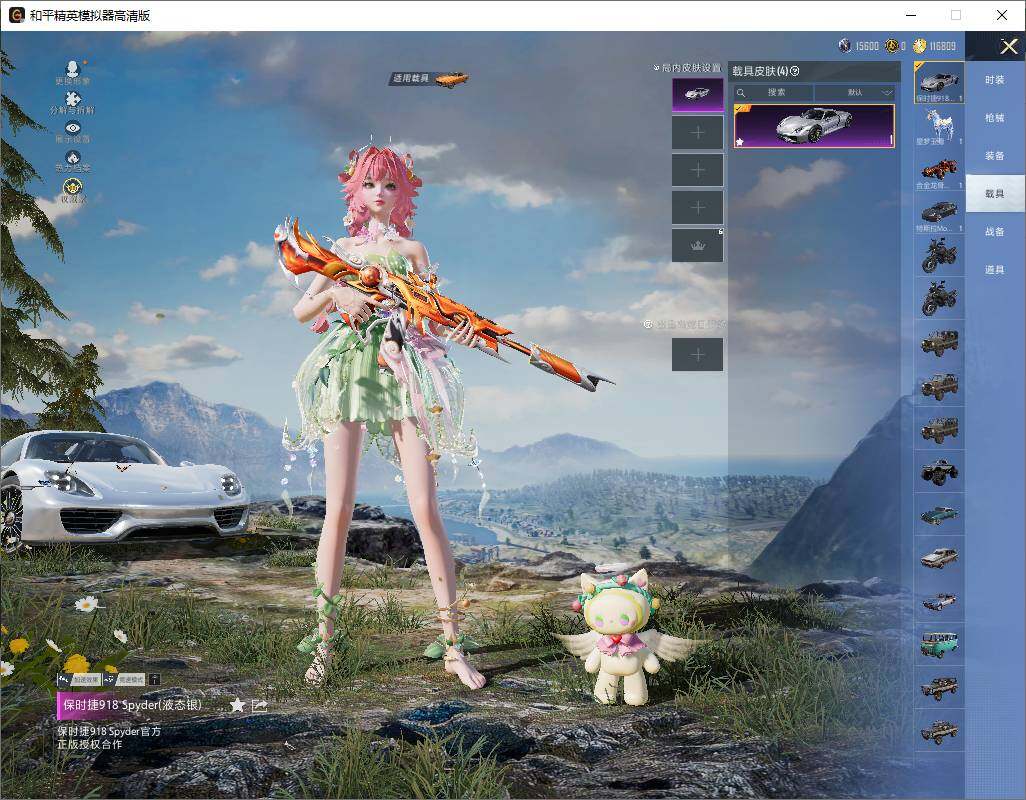
Task: Click the bronze token currency icon
Action: point(891,46)
